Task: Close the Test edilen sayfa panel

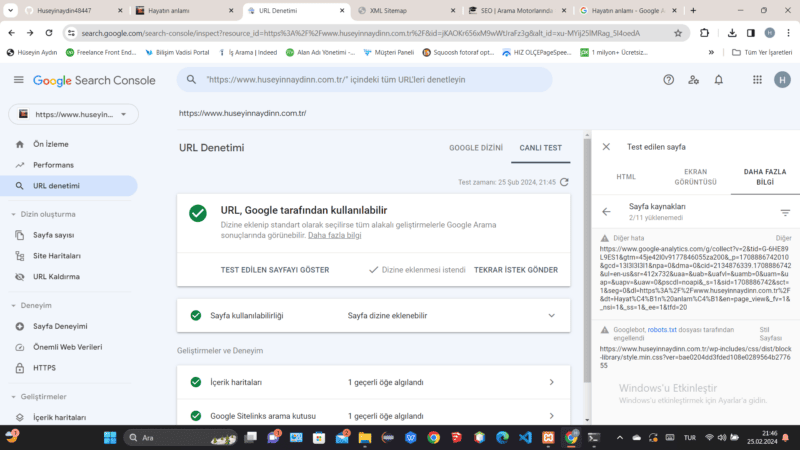Action: point(606,146)
